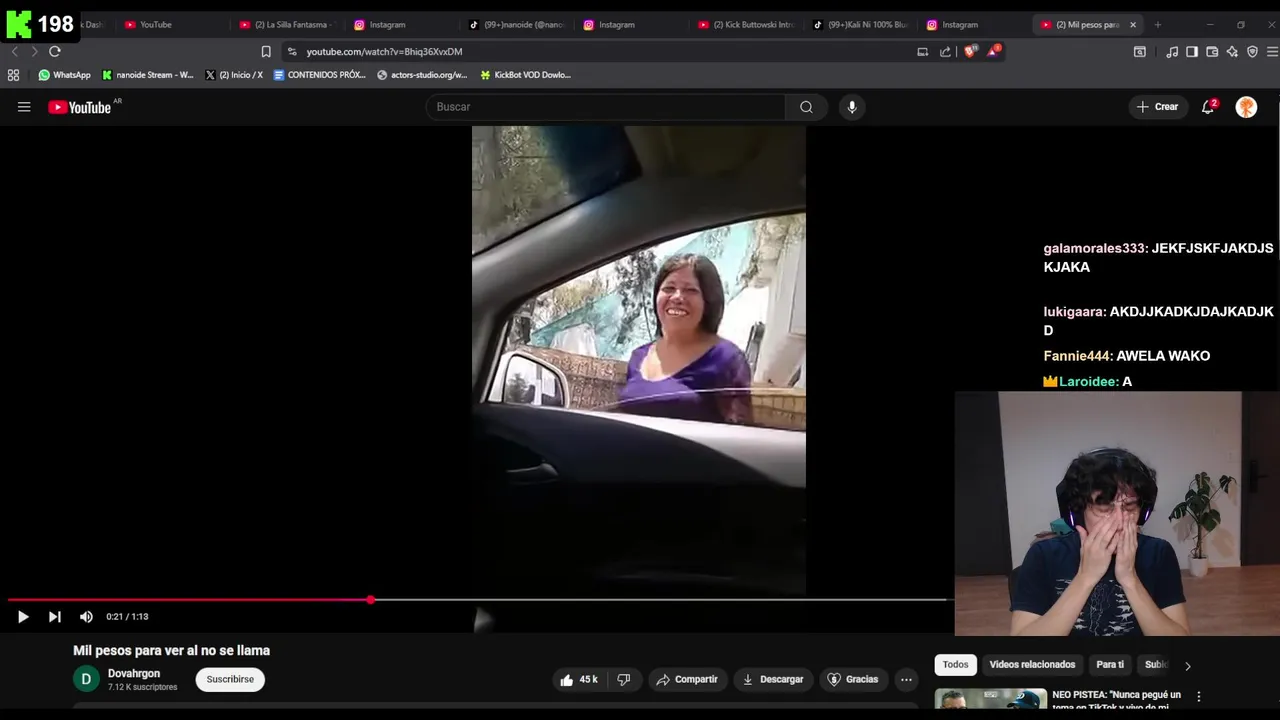Switch to the YouTube browser tab

155,24
